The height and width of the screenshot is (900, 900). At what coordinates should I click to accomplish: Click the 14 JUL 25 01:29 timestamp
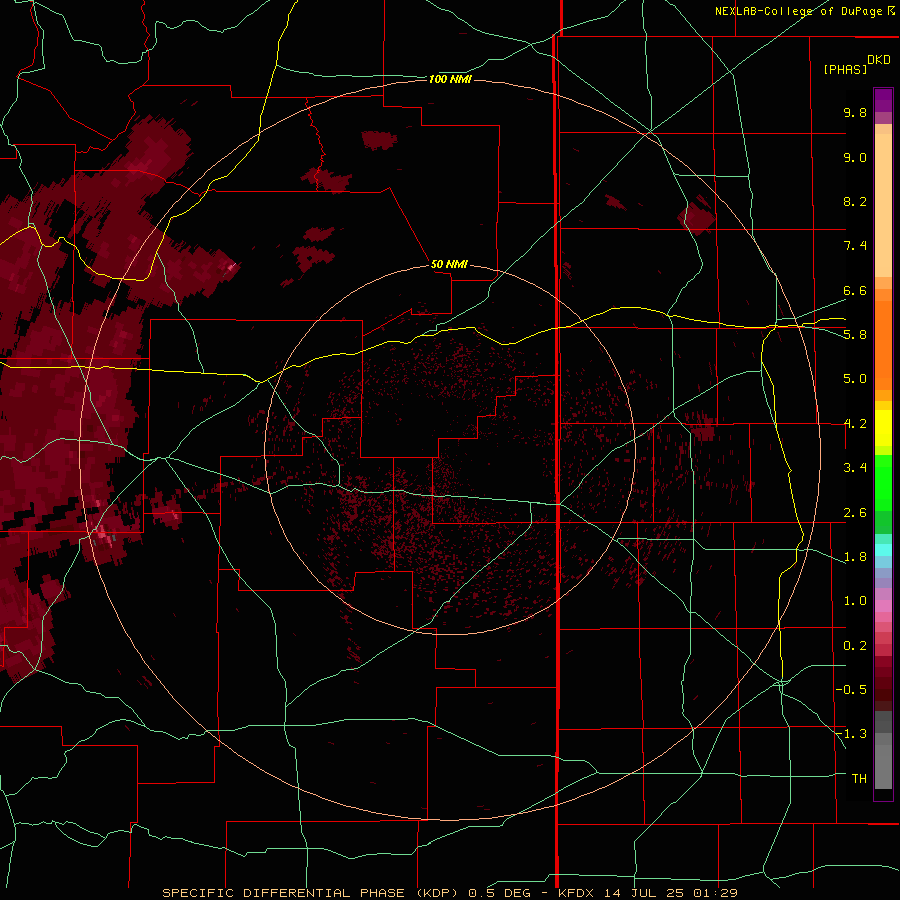[x=672, y=893]
